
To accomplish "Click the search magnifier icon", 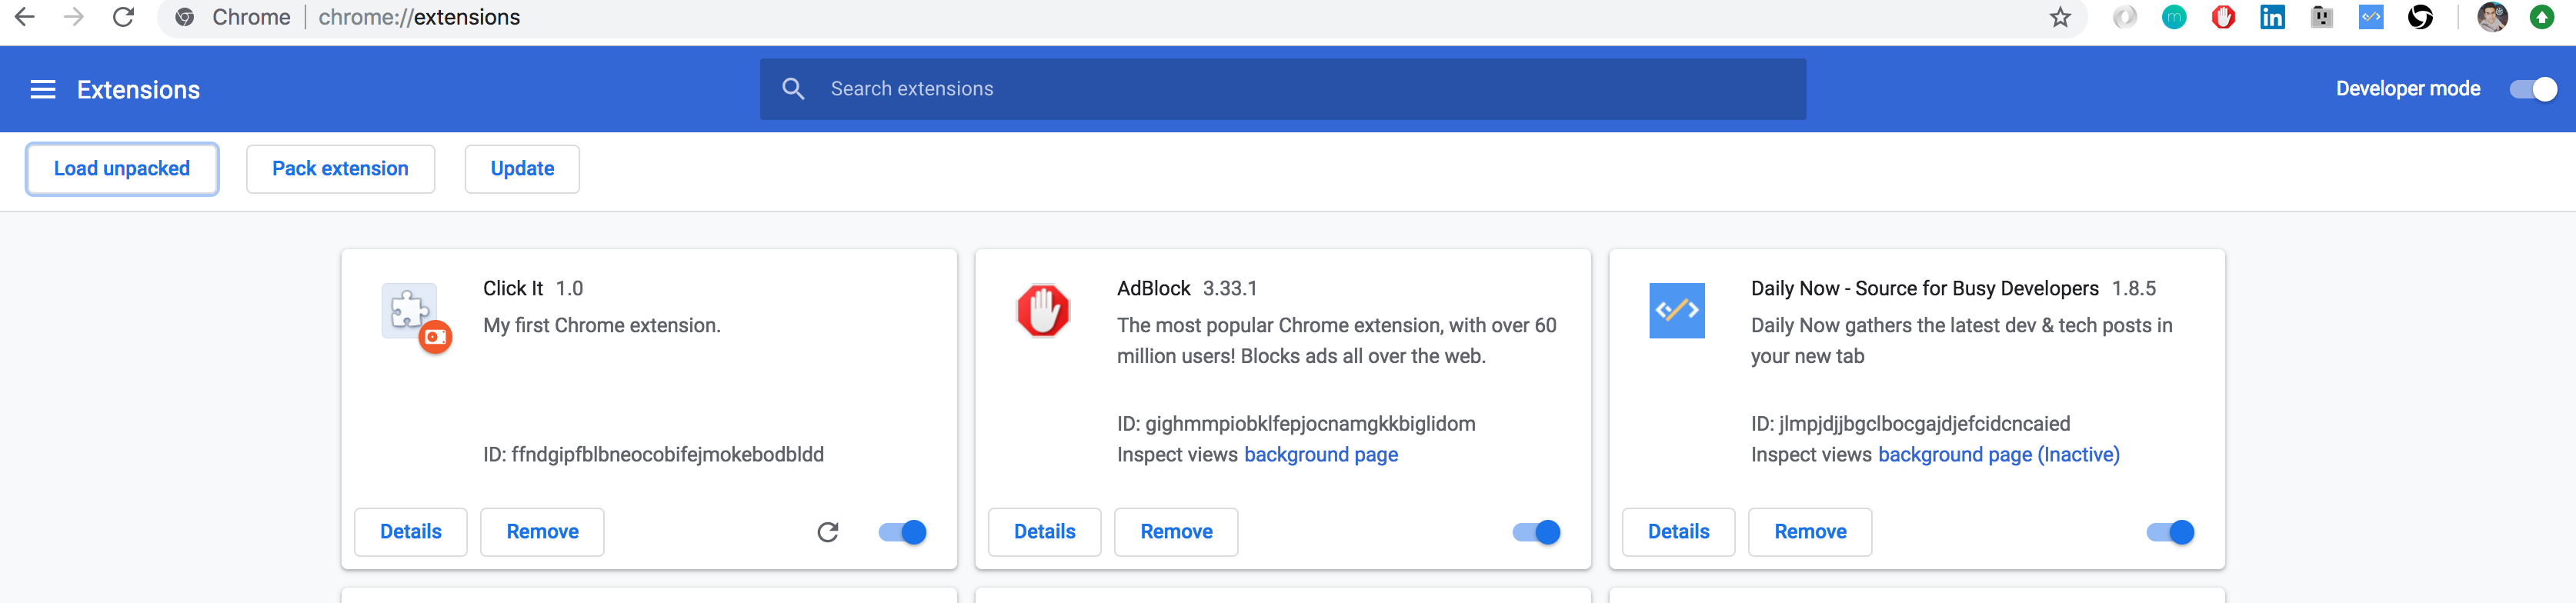I will [x=793, y=89].
